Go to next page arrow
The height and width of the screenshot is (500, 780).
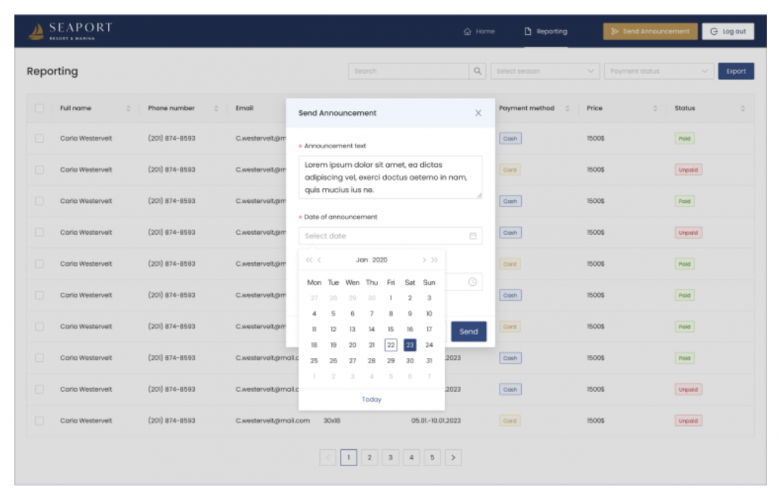[x=453, y=457]
